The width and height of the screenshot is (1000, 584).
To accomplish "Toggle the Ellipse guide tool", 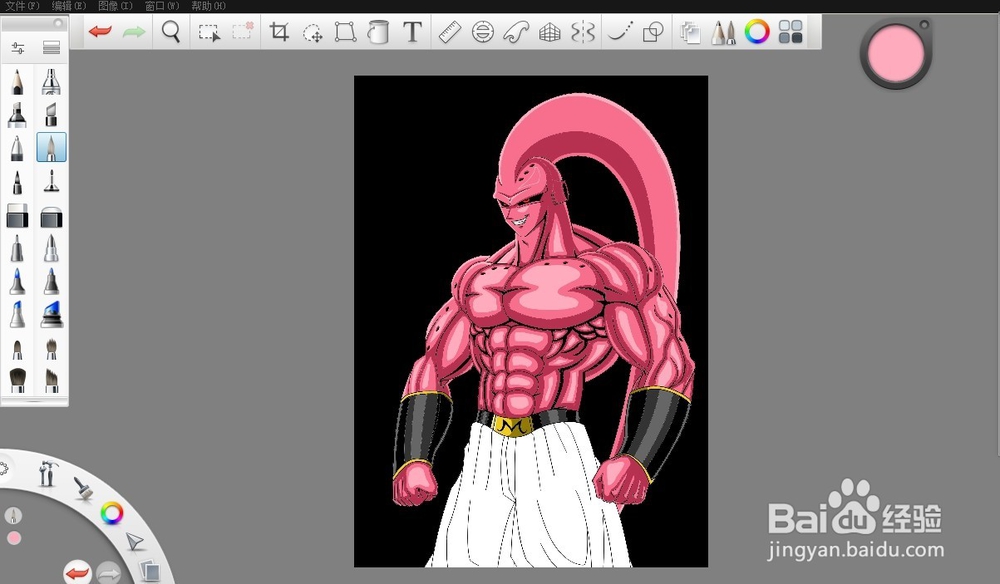I will pos(483,31).
